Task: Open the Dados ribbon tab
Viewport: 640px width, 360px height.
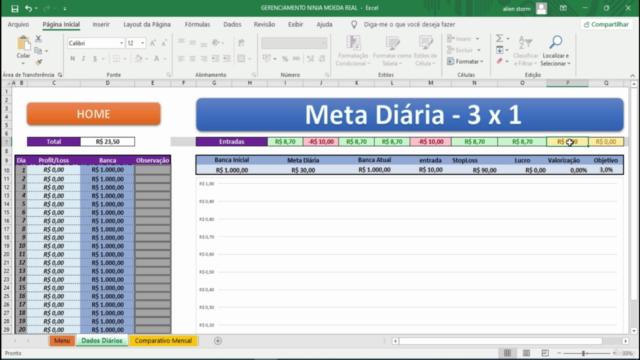Action: click(232, 24)
